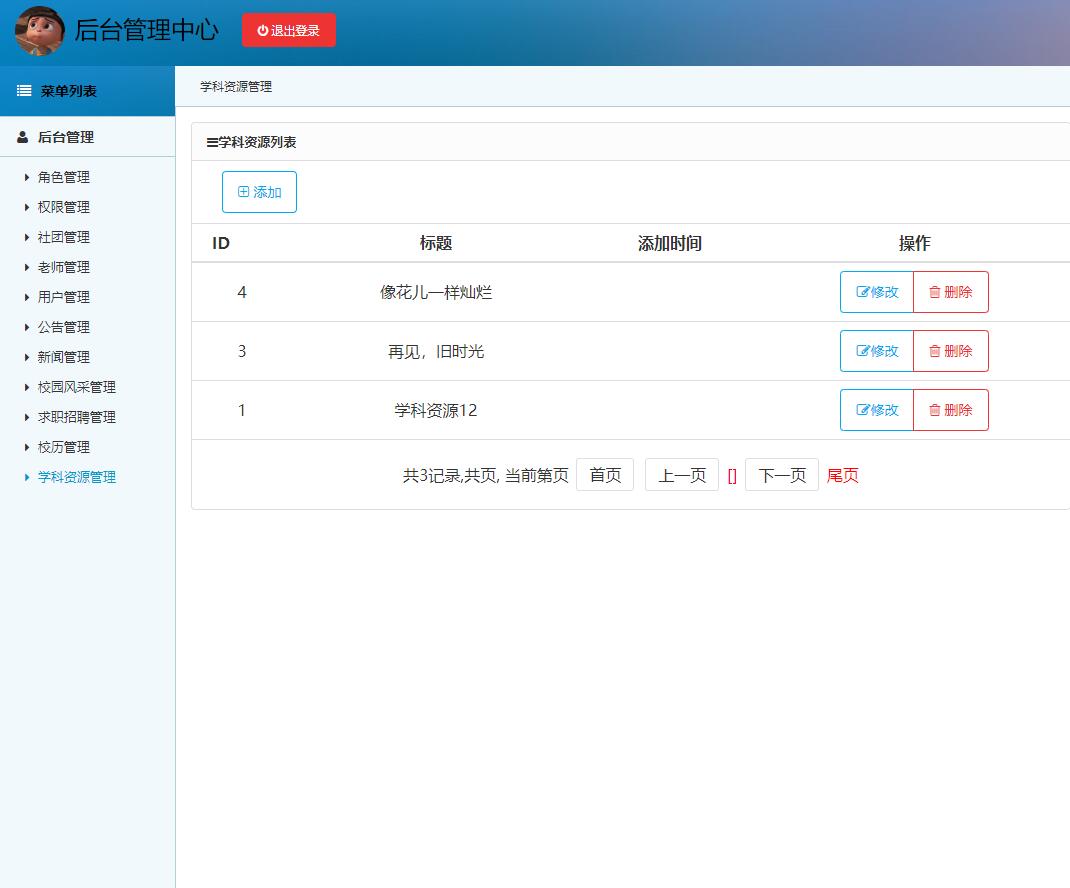Click the plus icon on the 添加 button
The height and width of the screenshot is (888, 1070).
[243, 191]
